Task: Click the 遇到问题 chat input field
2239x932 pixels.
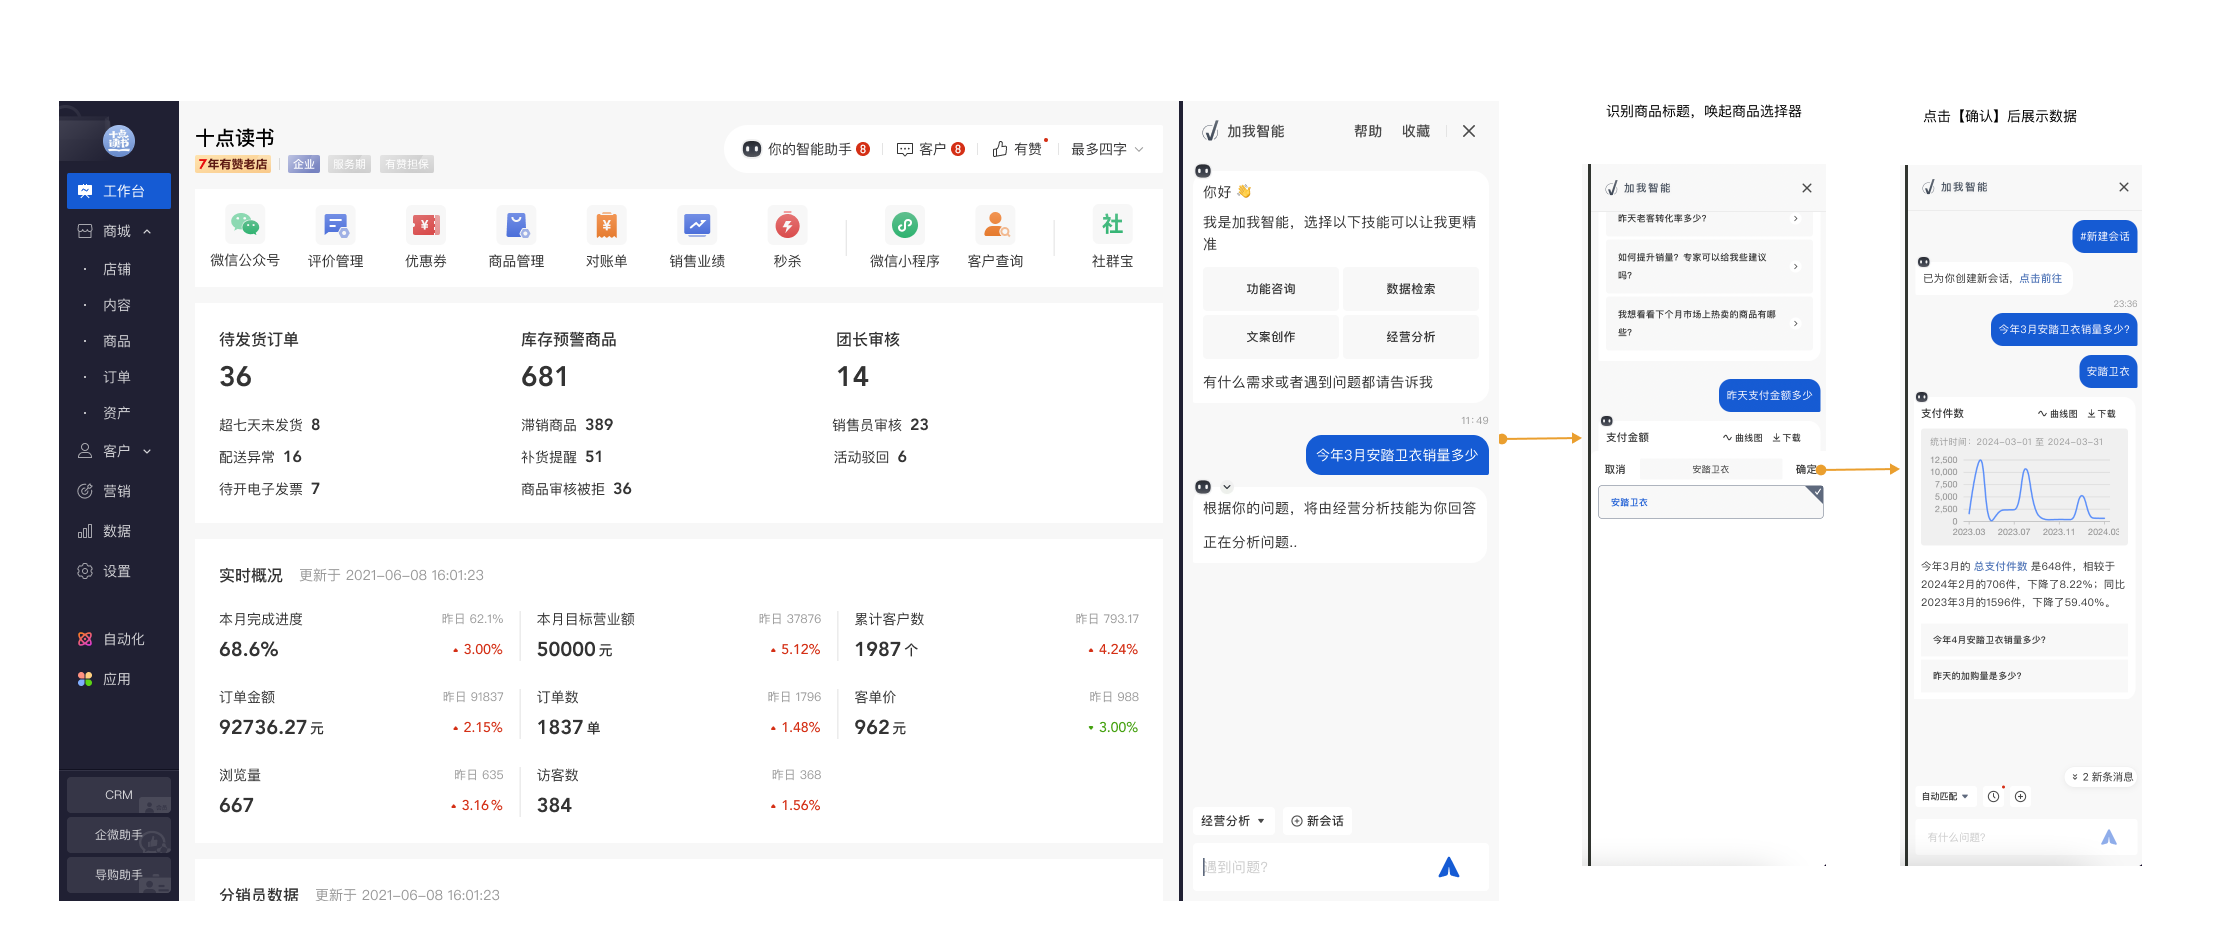Action: coord(1315,867)
